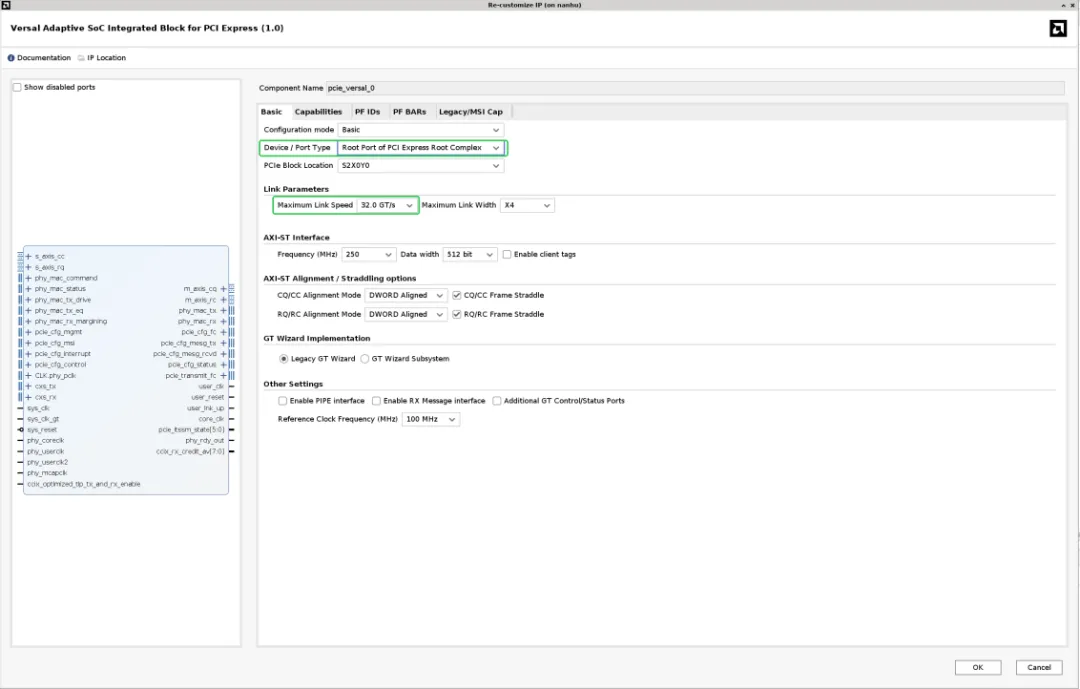
Task: Expand the m_axis_cq port plus icon
Action: 223,289
